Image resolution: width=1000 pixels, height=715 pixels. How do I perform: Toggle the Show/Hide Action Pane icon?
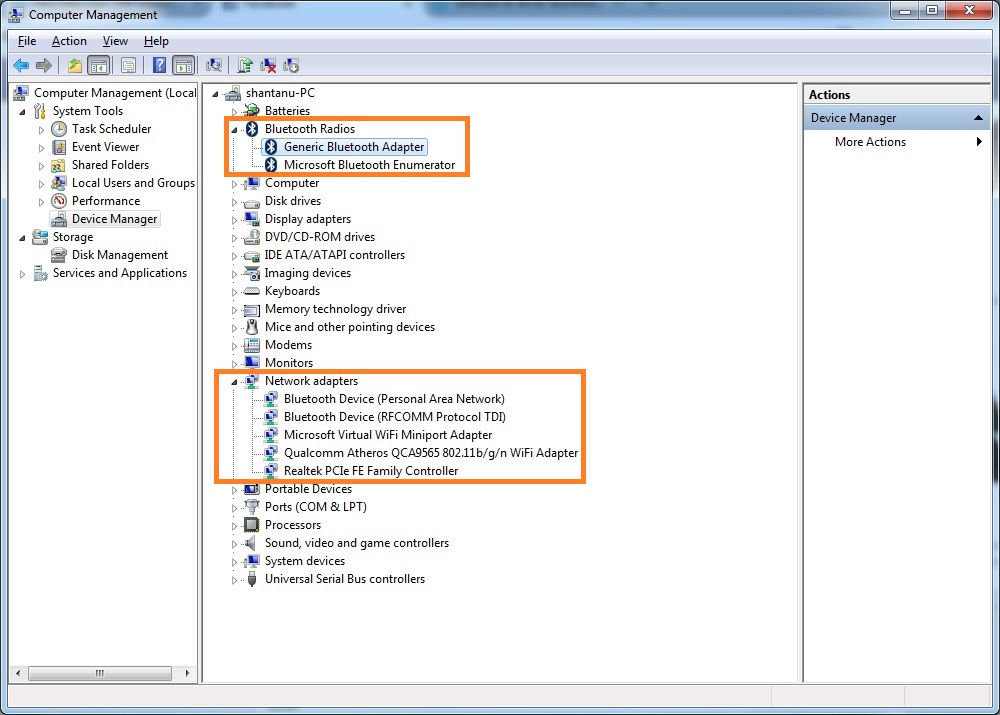tap(184, 65)
